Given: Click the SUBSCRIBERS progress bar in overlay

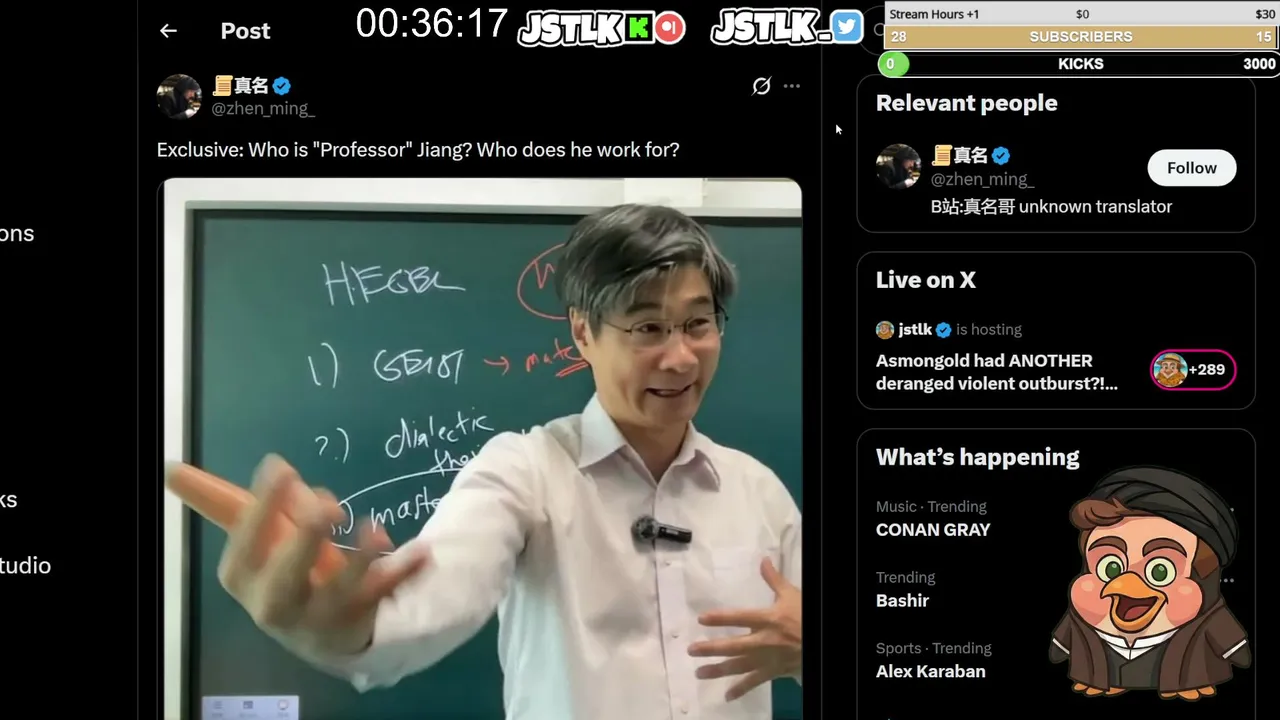Looking at the screenshot, I should (x=1081, y=36).
